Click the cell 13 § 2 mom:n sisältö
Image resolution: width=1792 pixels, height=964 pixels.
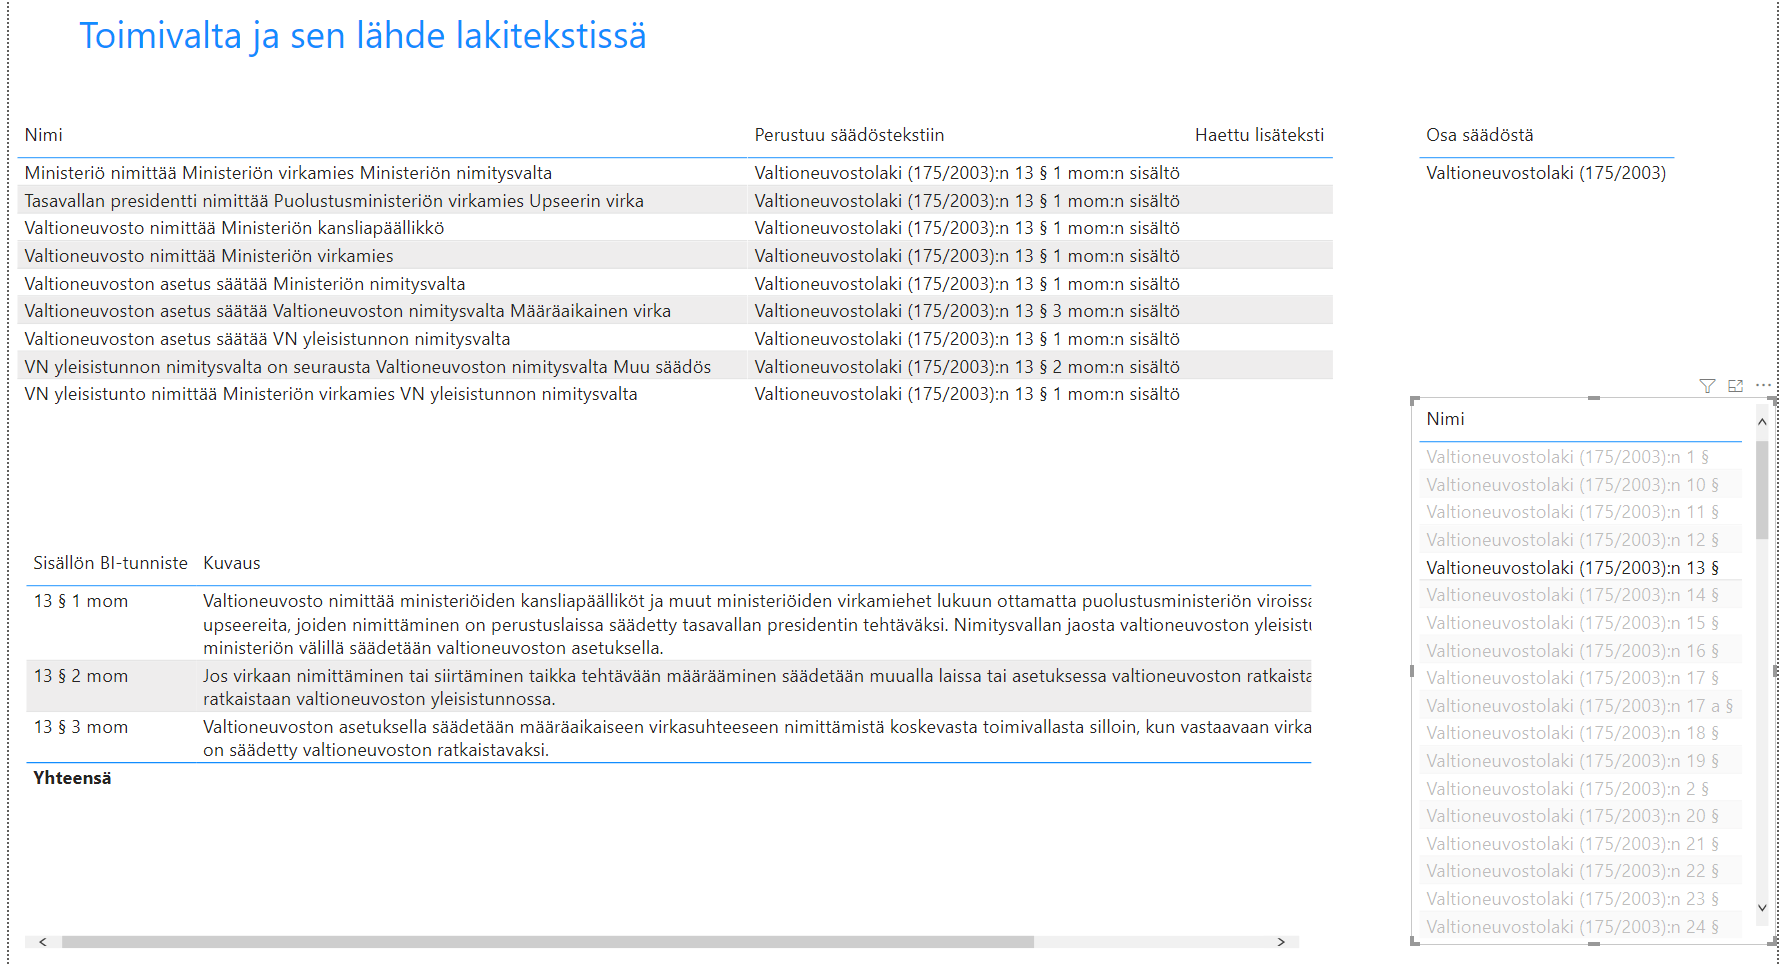click(x=967, y=367)
